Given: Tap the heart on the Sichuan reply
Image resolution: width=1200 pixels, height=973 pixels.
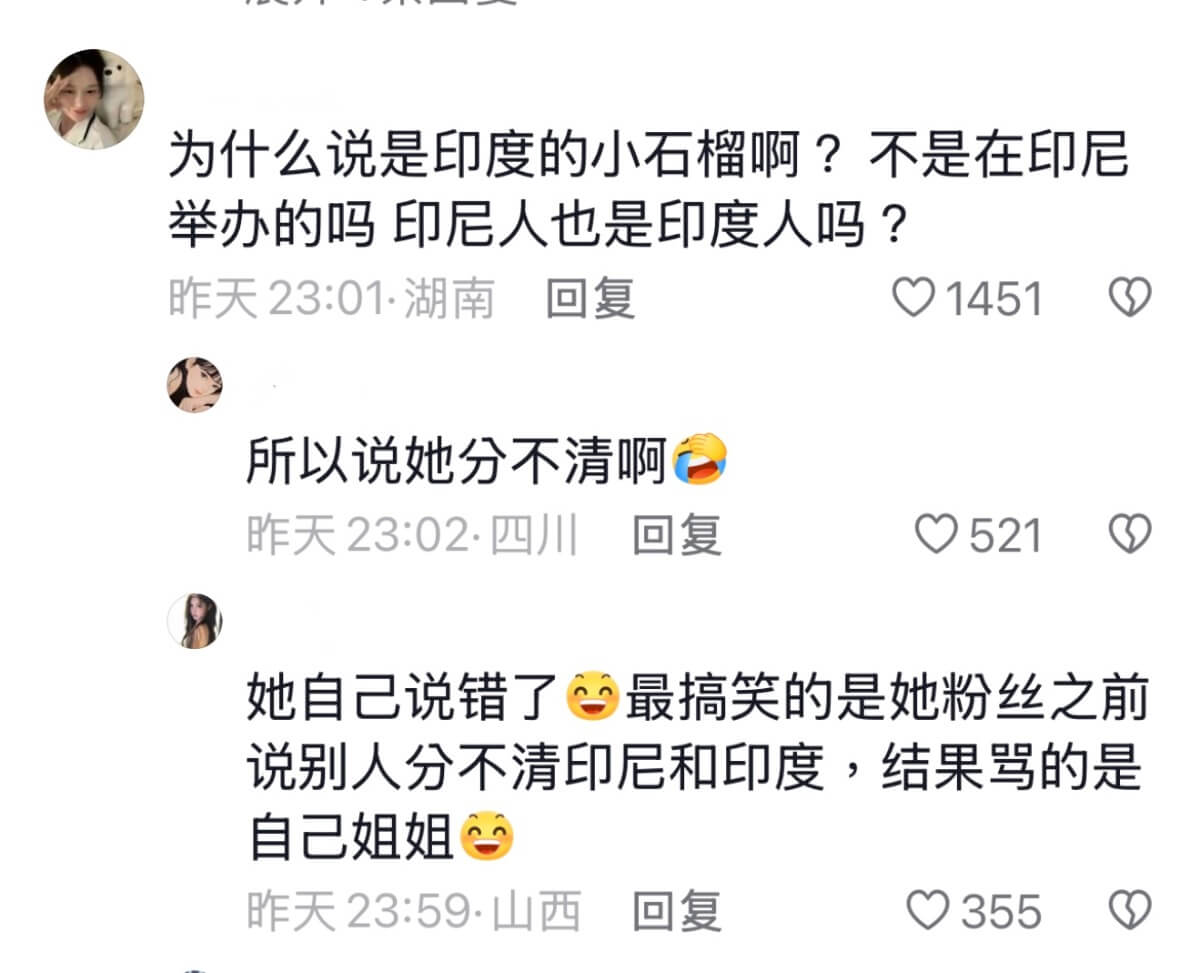Looking at the screenshot, I should click(x=937, y=535).
